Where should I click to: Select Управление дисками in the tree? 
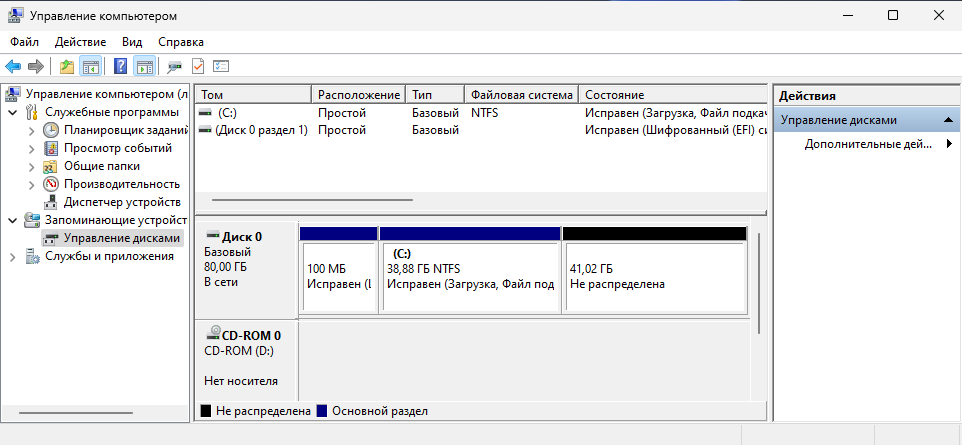pos(122,238)
